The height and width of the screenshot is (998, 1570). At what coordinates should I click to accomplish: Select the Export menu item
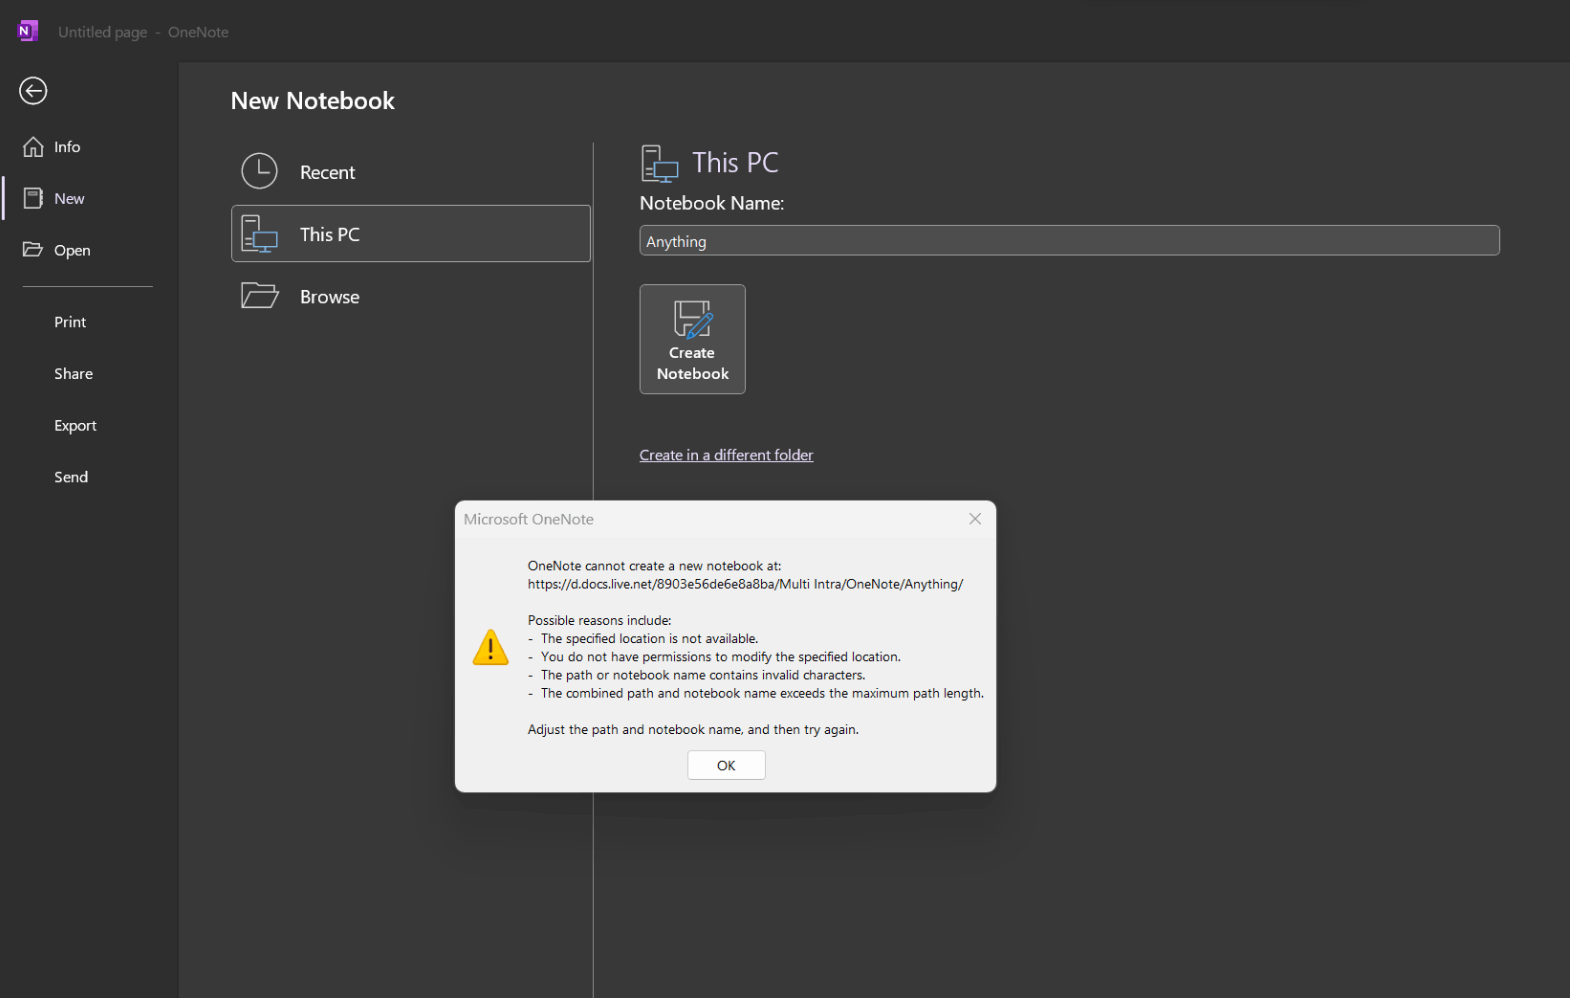click(x=75, y=425)
